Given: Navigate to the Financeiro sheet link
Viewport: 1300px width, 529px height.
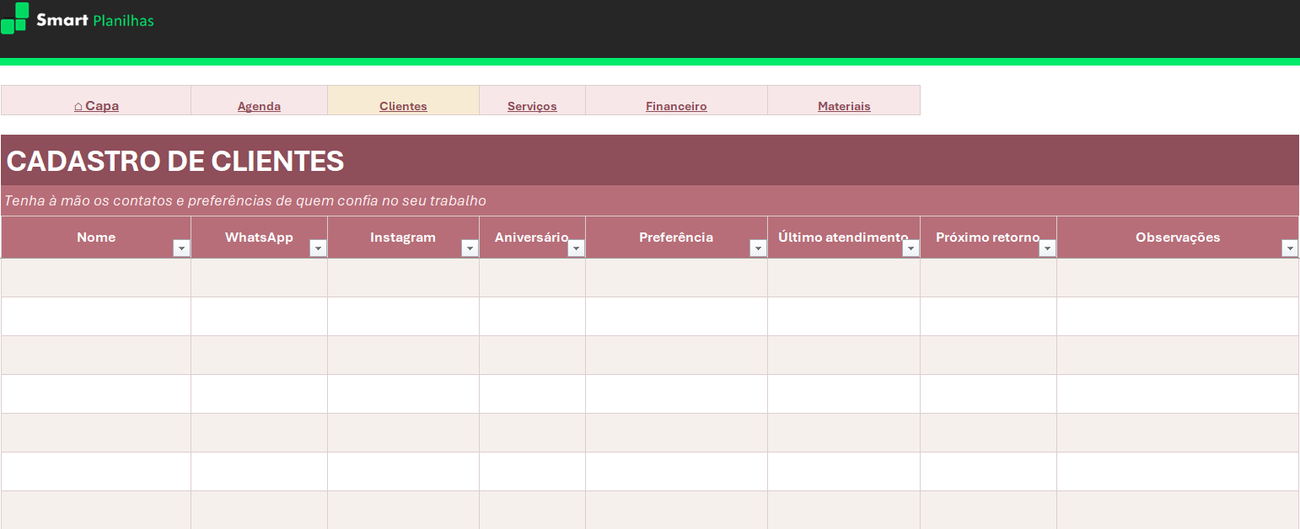Looking at the screenshot, I should click(676, 106).
